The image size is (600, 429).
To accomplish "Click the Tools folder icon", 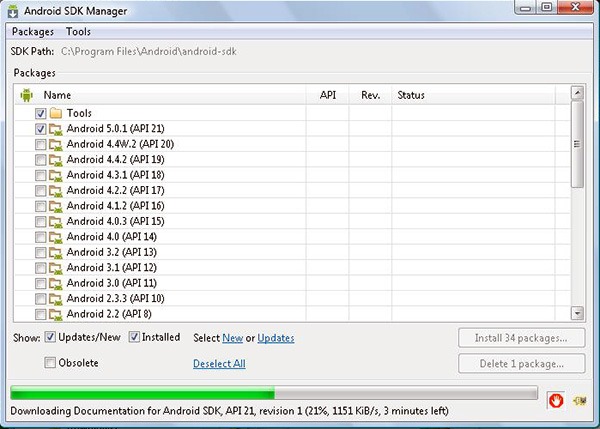I will pyautogui.click(x=56, y=114).
